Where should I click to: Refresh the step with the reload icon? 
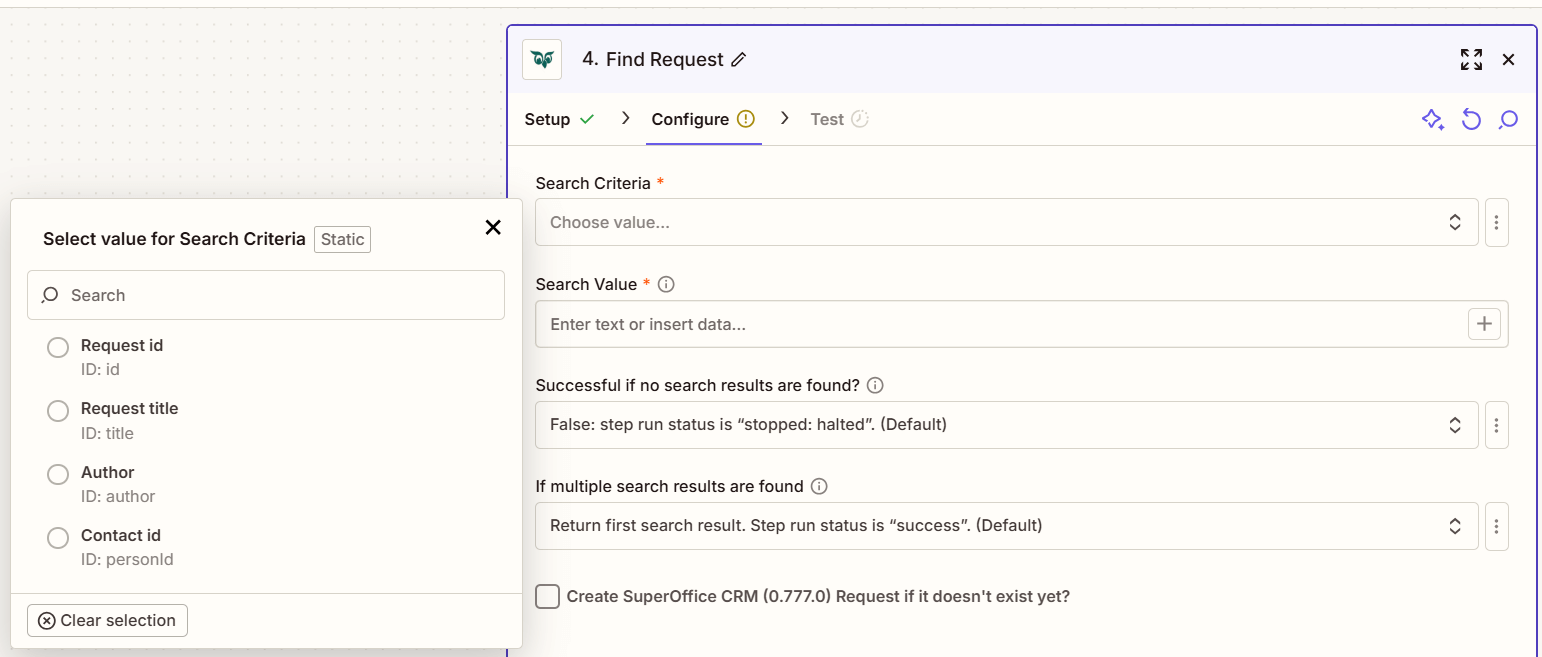tap(1470, 119)
